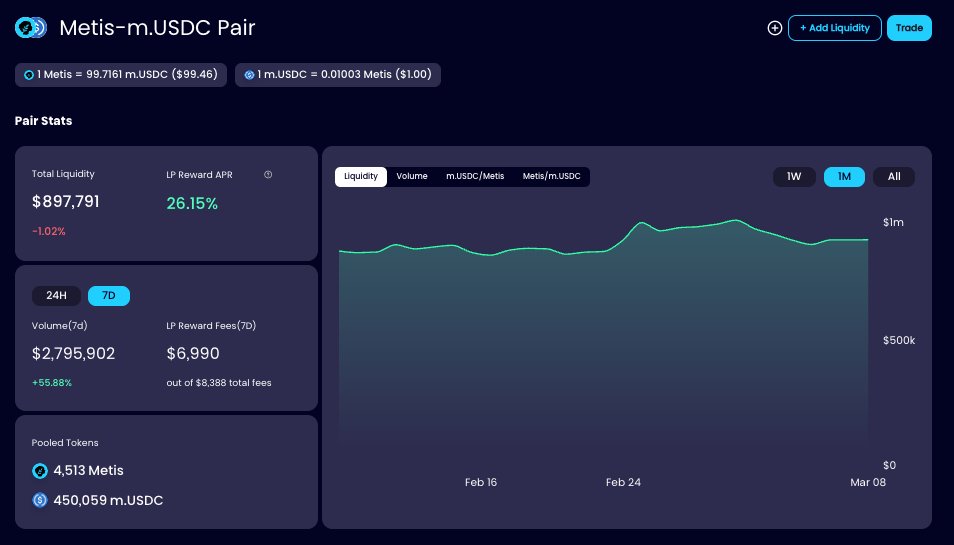Click the Metis token icon under Pooled Tokens
The width and height of the screenshot is (954, 545).
pos(40,471)
